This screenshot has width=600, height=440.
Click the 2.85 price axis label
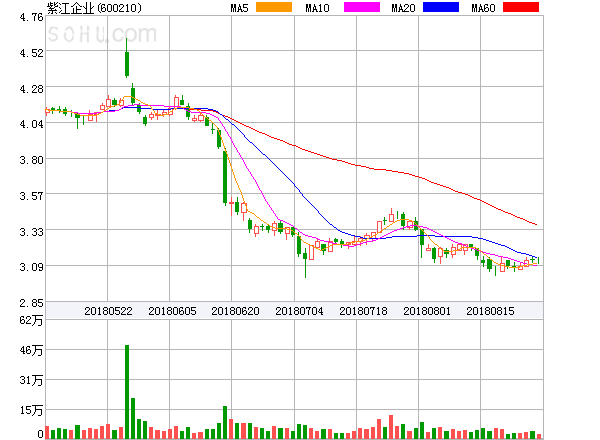tap(31, 303)
